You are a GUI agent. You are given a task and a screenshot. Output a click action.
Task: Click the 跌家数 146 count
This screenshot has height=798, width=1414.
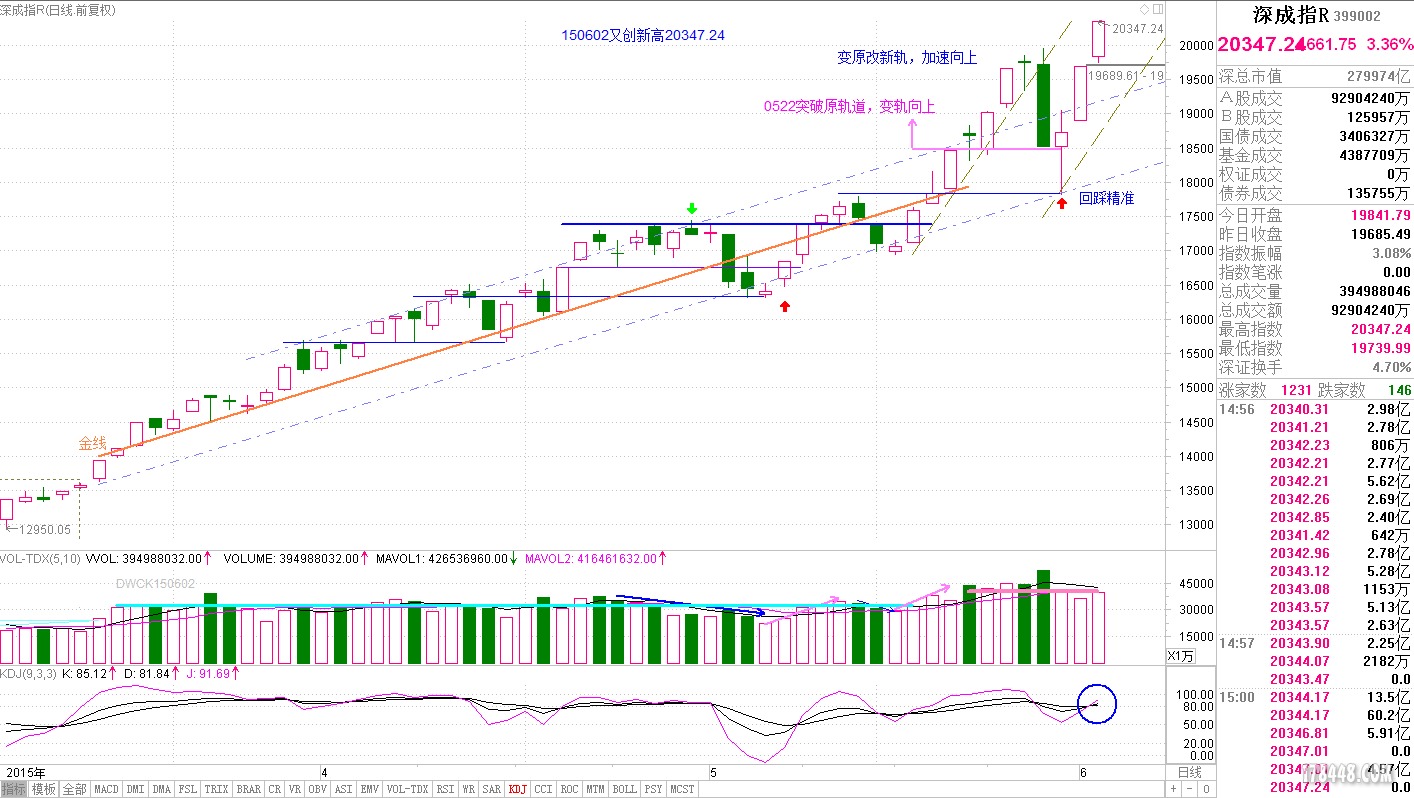[x=1398, y=390]
